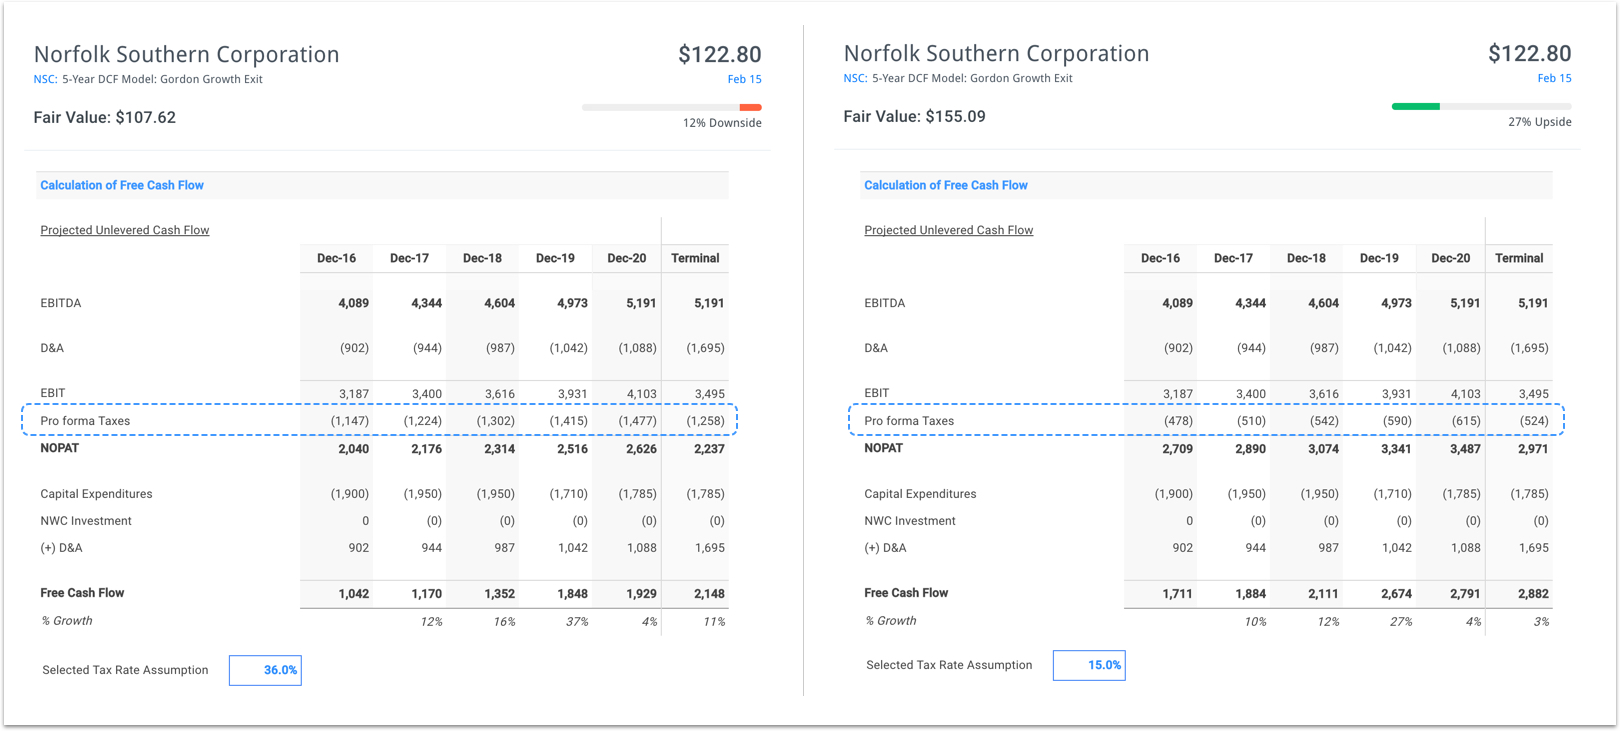Click NOPAT value 2,516
The width and height of the screenshot is (1620, 731).
point(572,449)
